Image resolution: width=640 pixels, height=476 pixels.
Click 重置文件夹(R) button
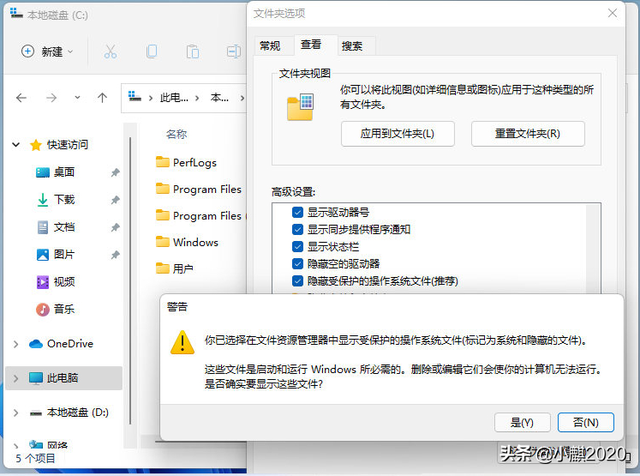(528, 133)
